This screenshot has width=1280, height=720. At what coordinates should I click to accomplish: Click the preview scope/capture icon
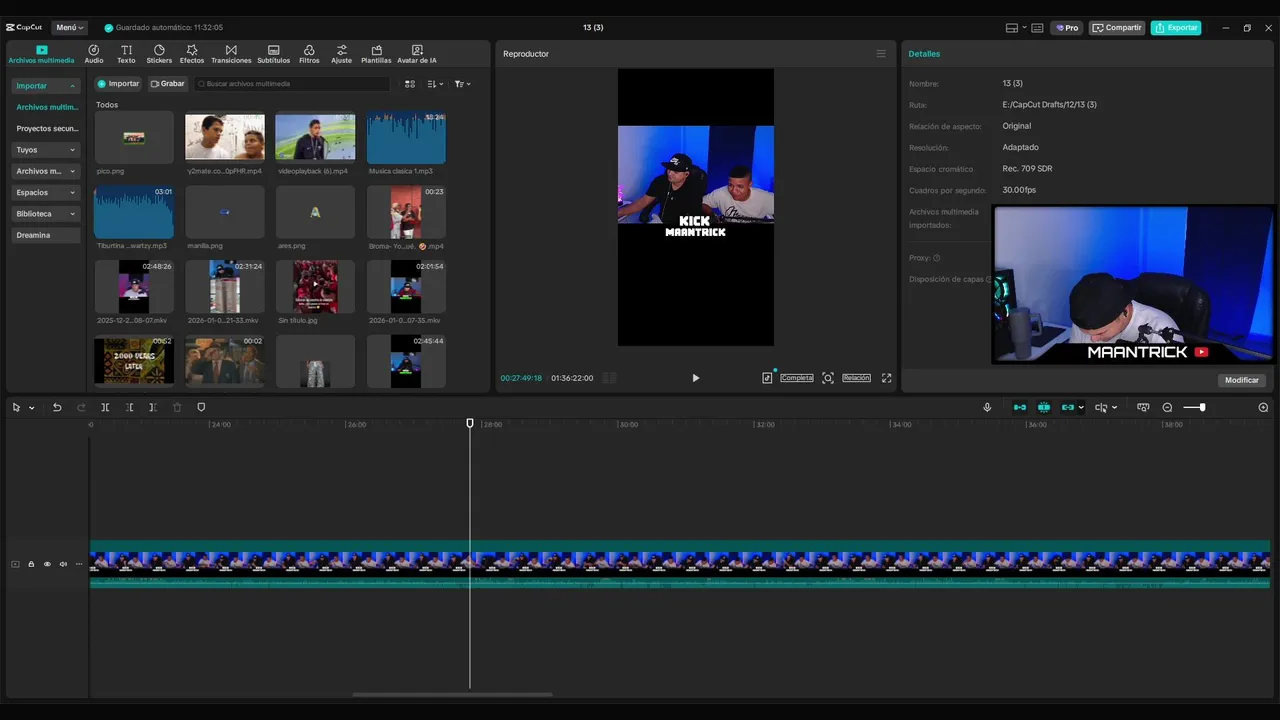828,378
